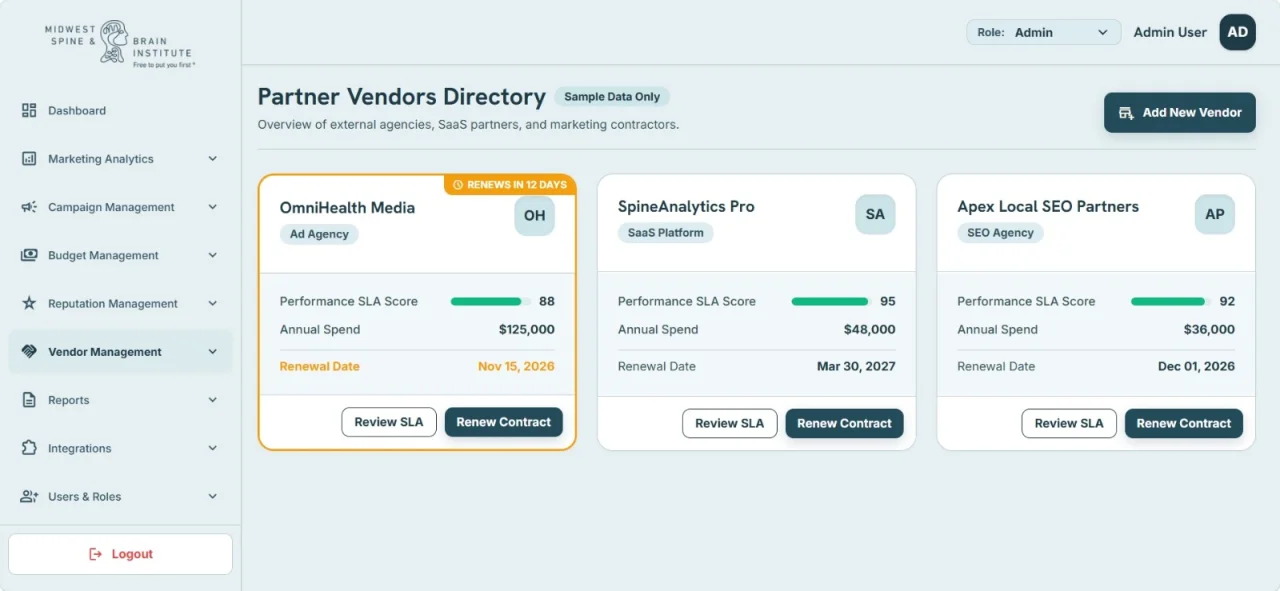Expand the Users & Roles chevron
The width and height of the screenshot is (1280, 591).
[212, 496]
